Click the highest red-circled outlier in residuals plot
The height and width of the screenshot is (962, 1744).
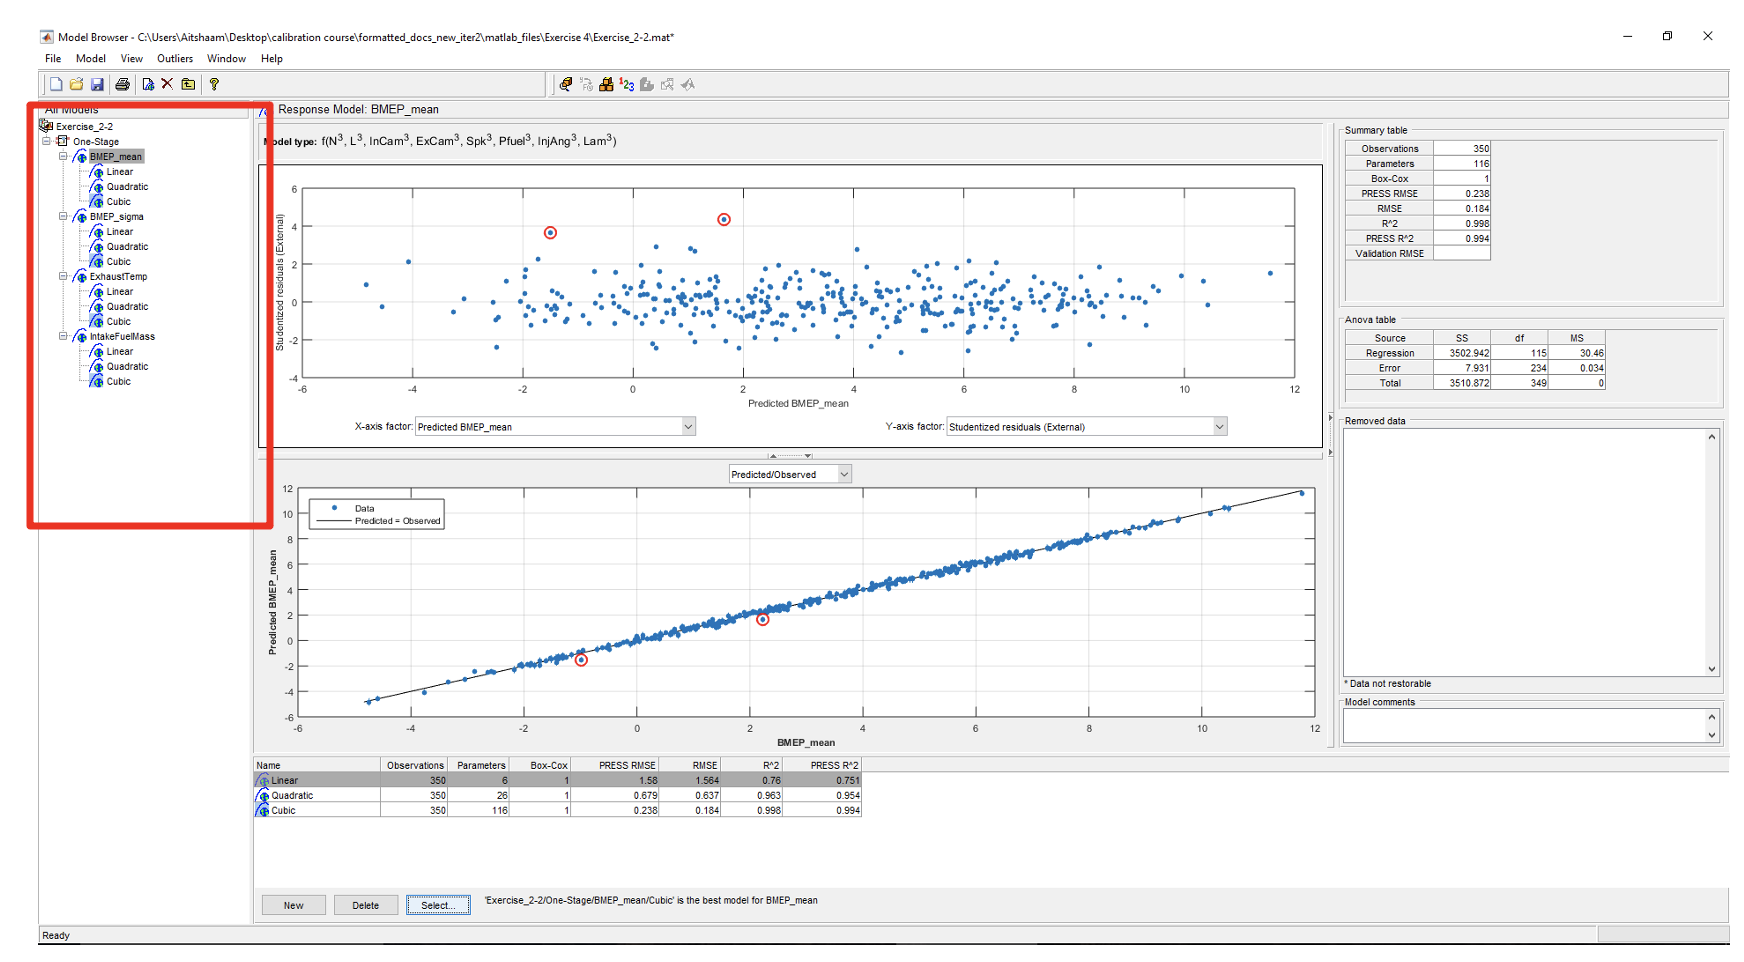click(724, 220)
